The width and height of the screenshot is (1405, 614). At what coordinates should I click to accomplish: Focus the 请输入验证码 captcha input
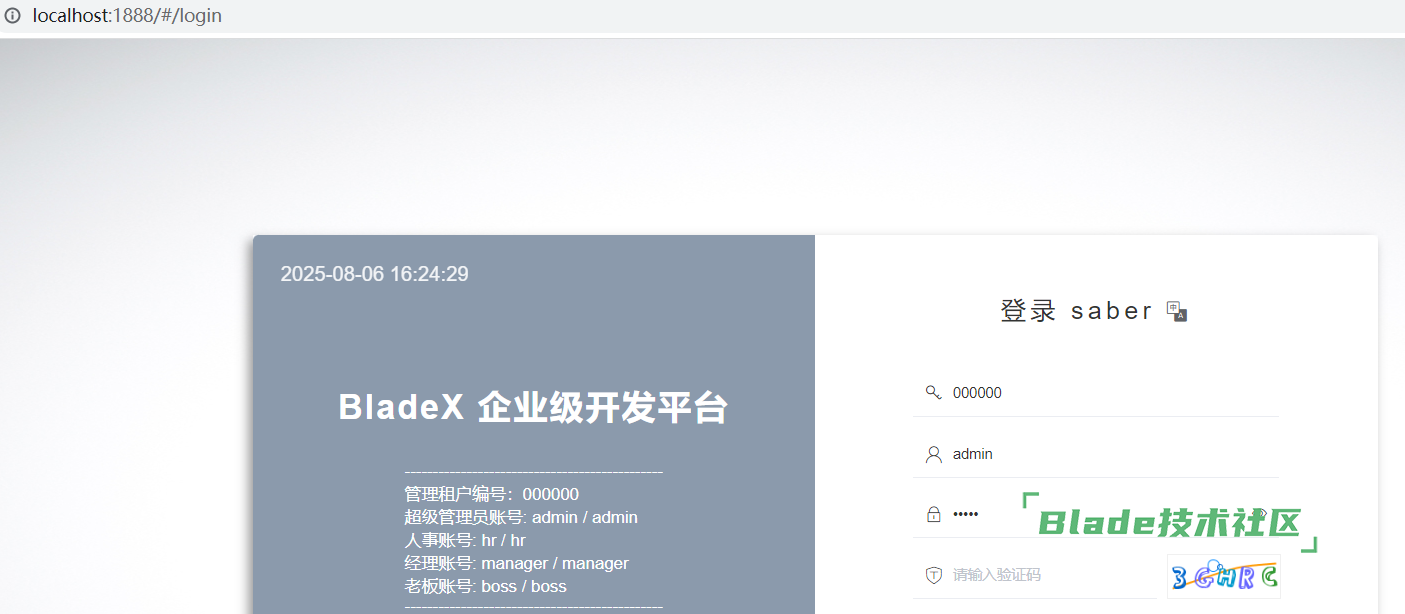coord(1035,575)
